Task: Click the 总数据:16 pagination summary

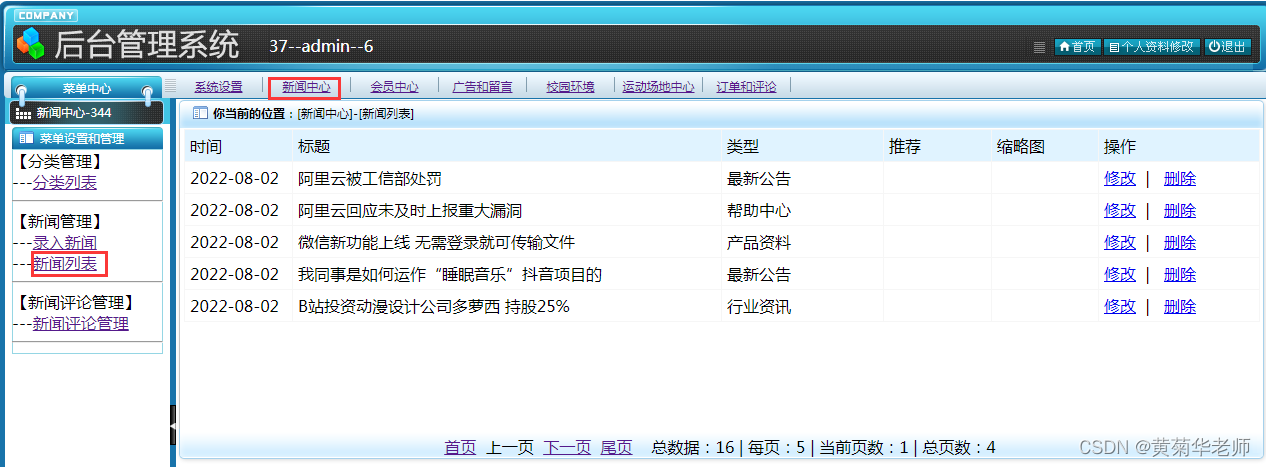Action: (692, 448)
